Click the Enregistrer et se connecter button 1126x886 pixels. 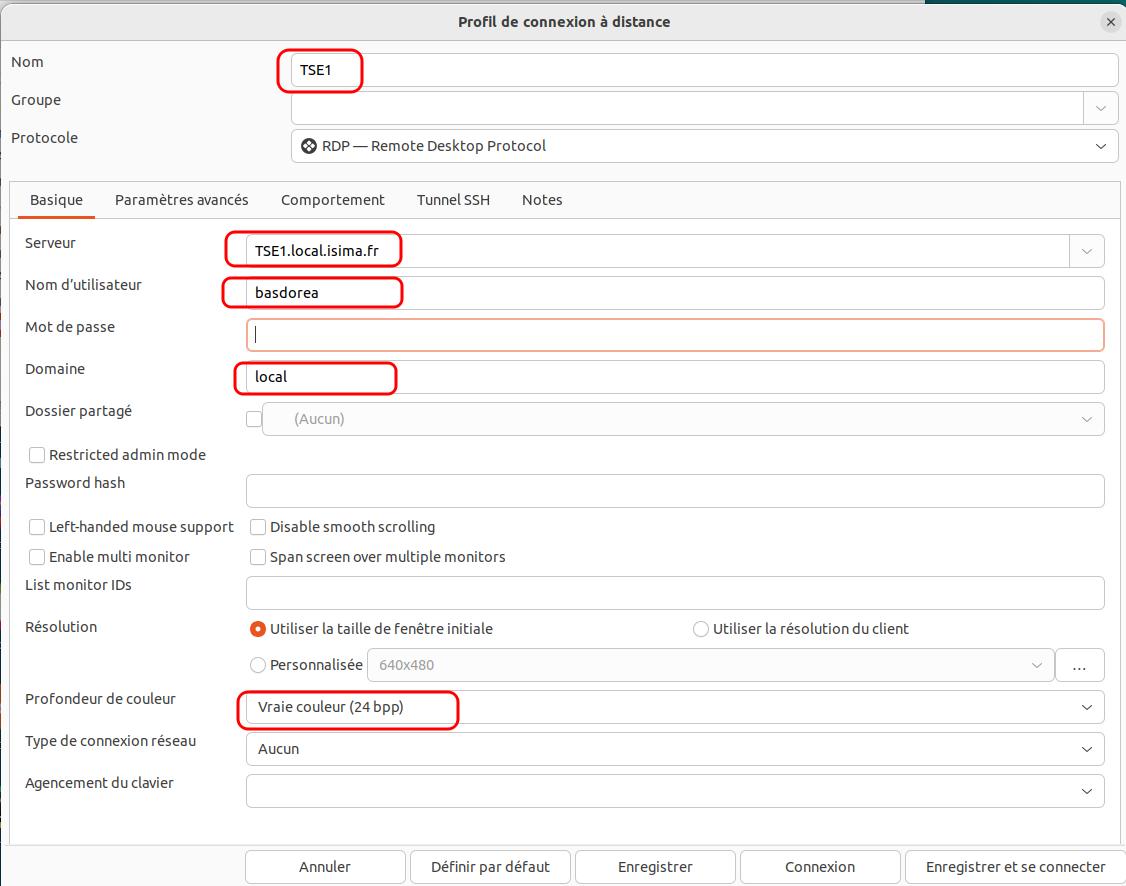(x=1015, y=867)
